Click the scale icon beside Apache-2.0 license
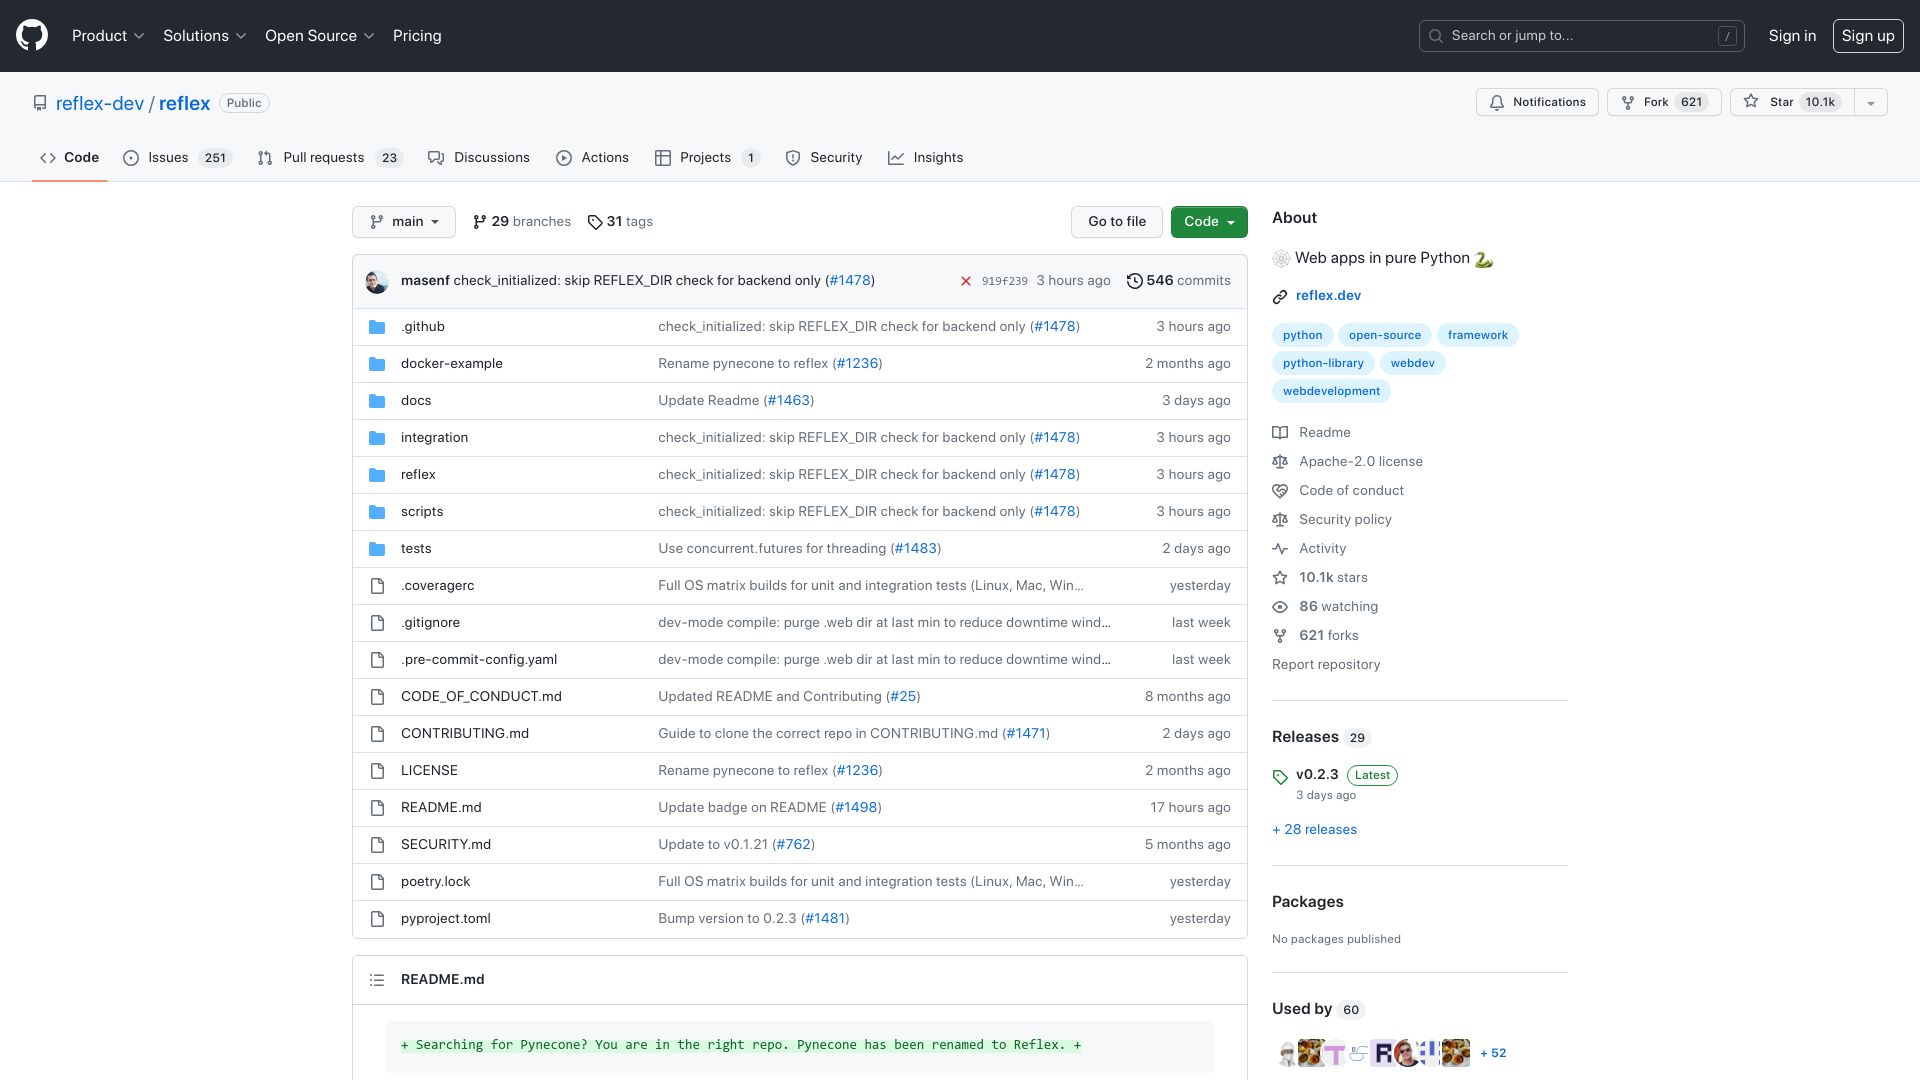1920x1080 pixels. coord(1280,462)
